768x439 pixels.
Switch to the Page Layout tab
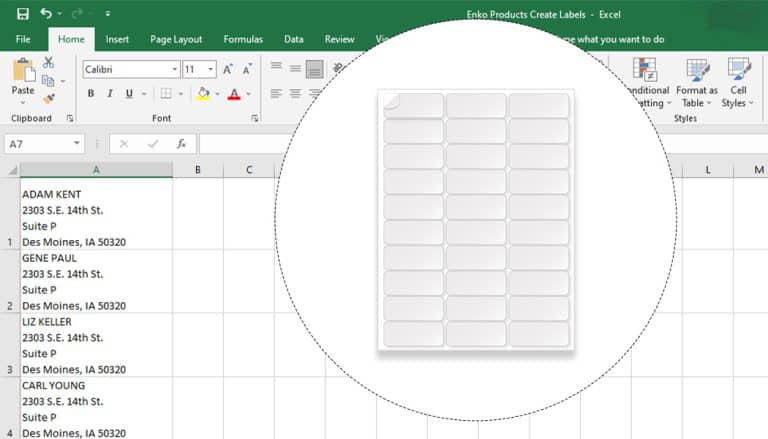point(176,40)
